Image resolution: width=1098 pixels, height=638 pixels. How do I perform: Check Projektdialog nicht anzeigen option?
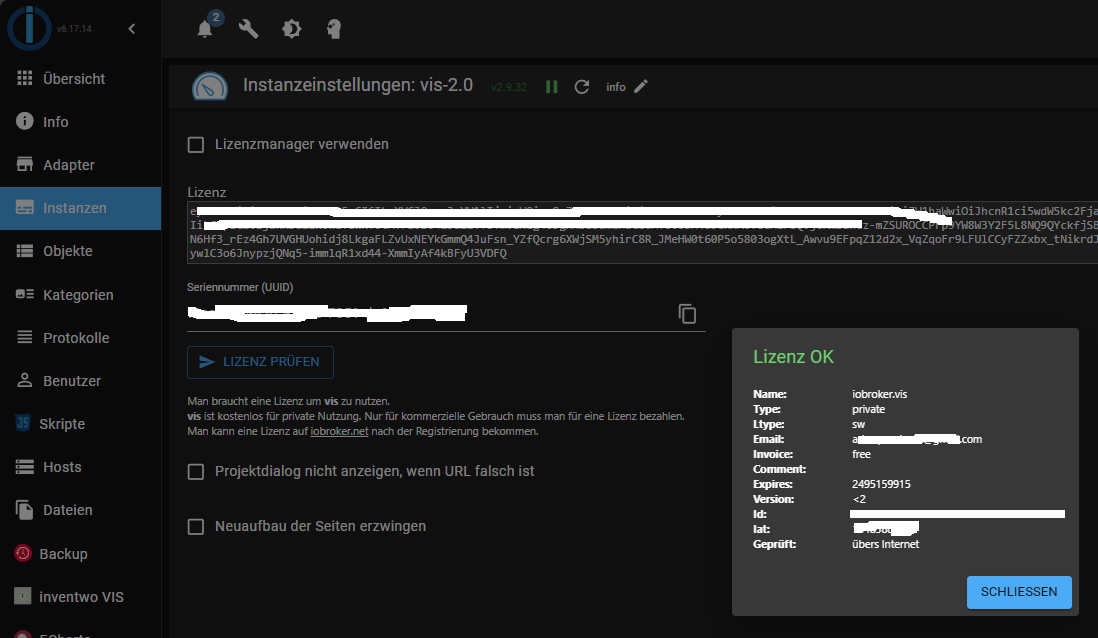point(197,471)
